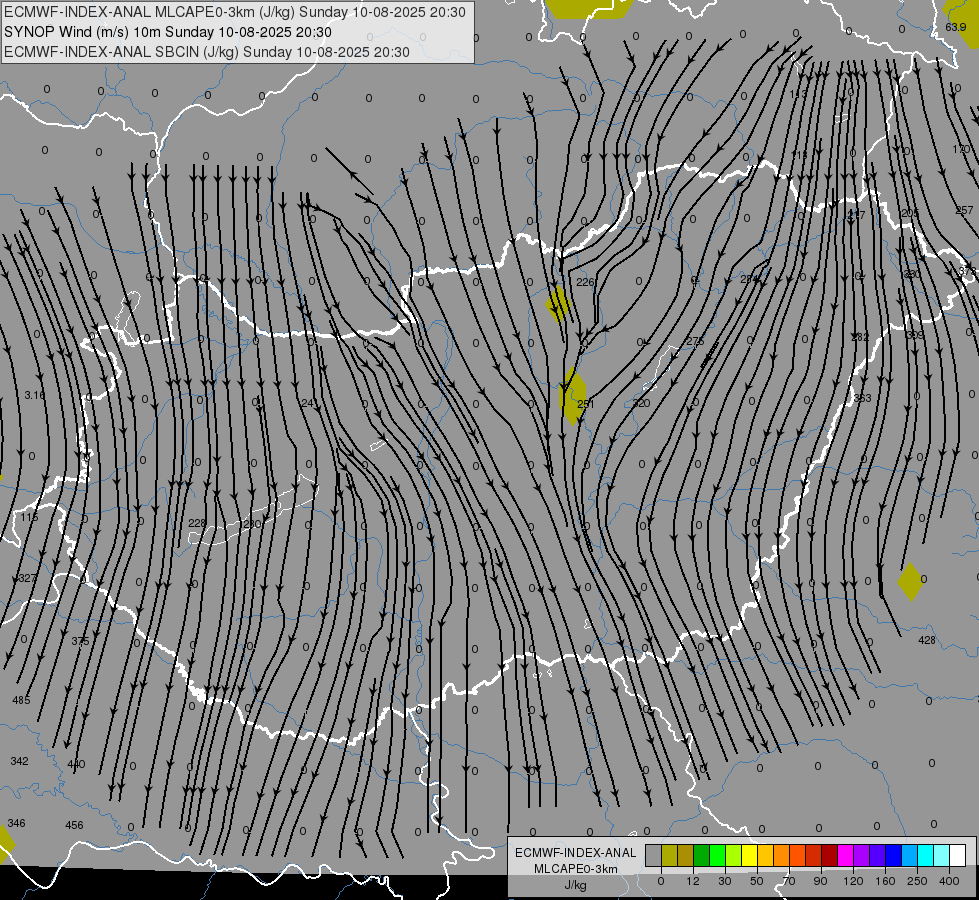Click the legend label 'MLCAPE0-3km'
Image resolution: width=979 pixels, height=900 pixels.
coord(575,869)
